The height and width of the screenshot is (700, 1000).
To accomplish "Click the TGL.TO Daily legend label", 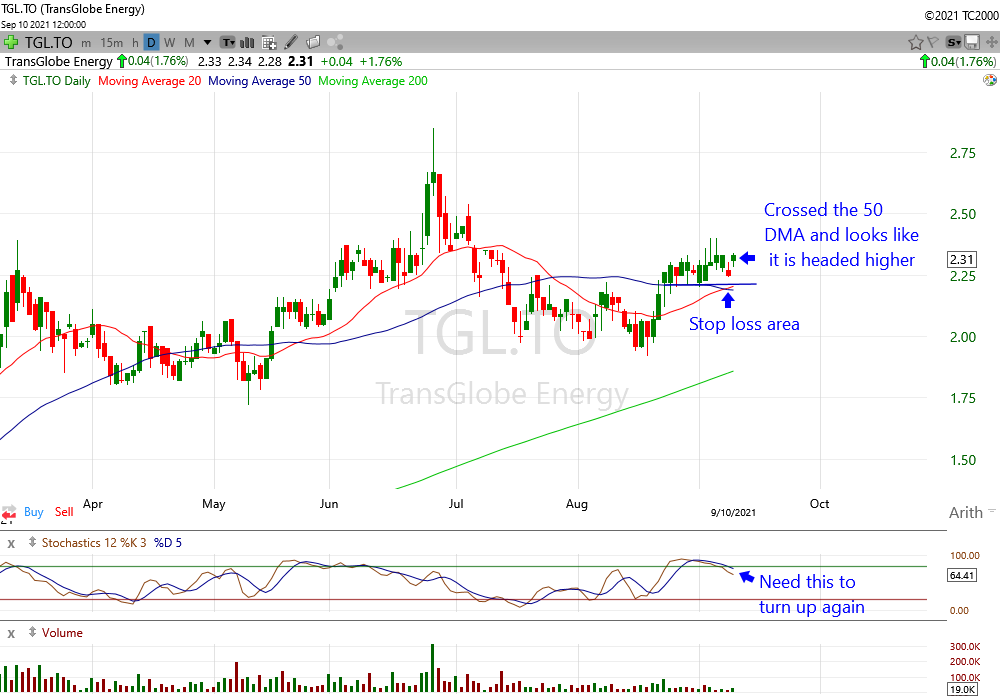I will [x=57, y=81].
